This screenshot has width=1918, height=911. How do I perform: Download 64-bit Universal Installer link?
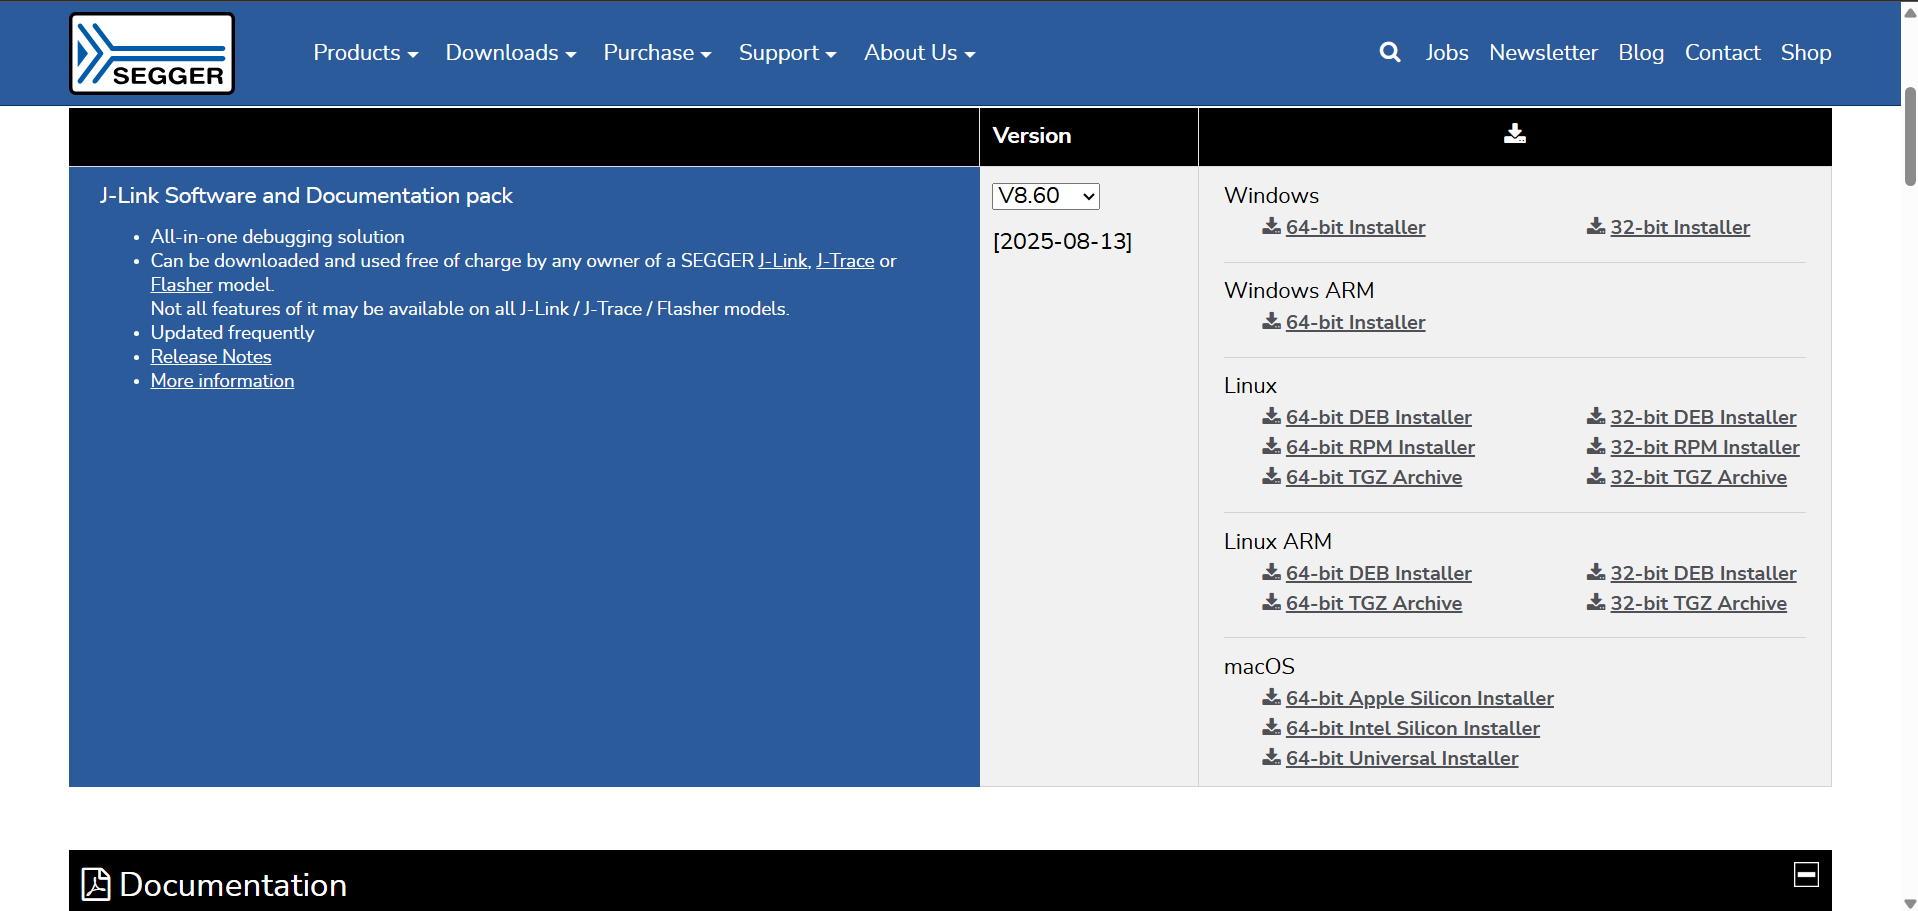coord(1402,758)
